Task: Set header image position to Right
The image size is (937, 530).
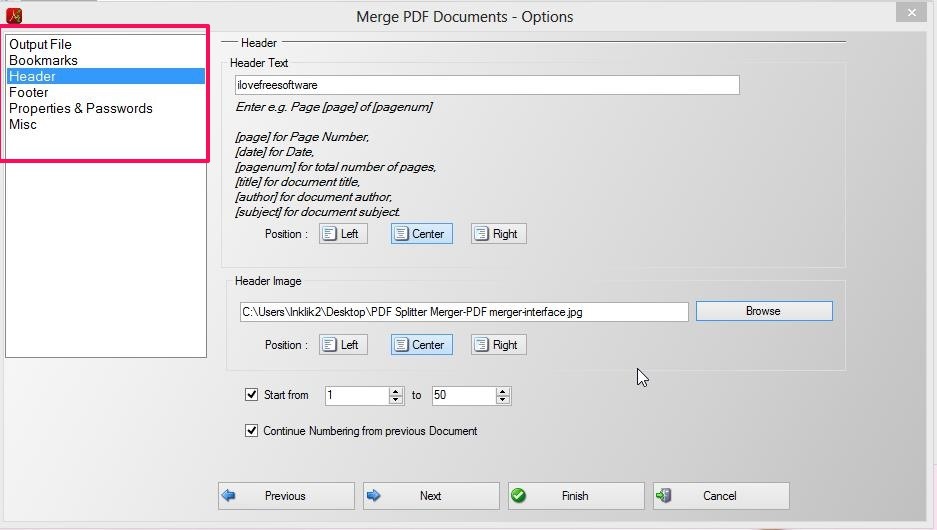Action: pos(498,345)
